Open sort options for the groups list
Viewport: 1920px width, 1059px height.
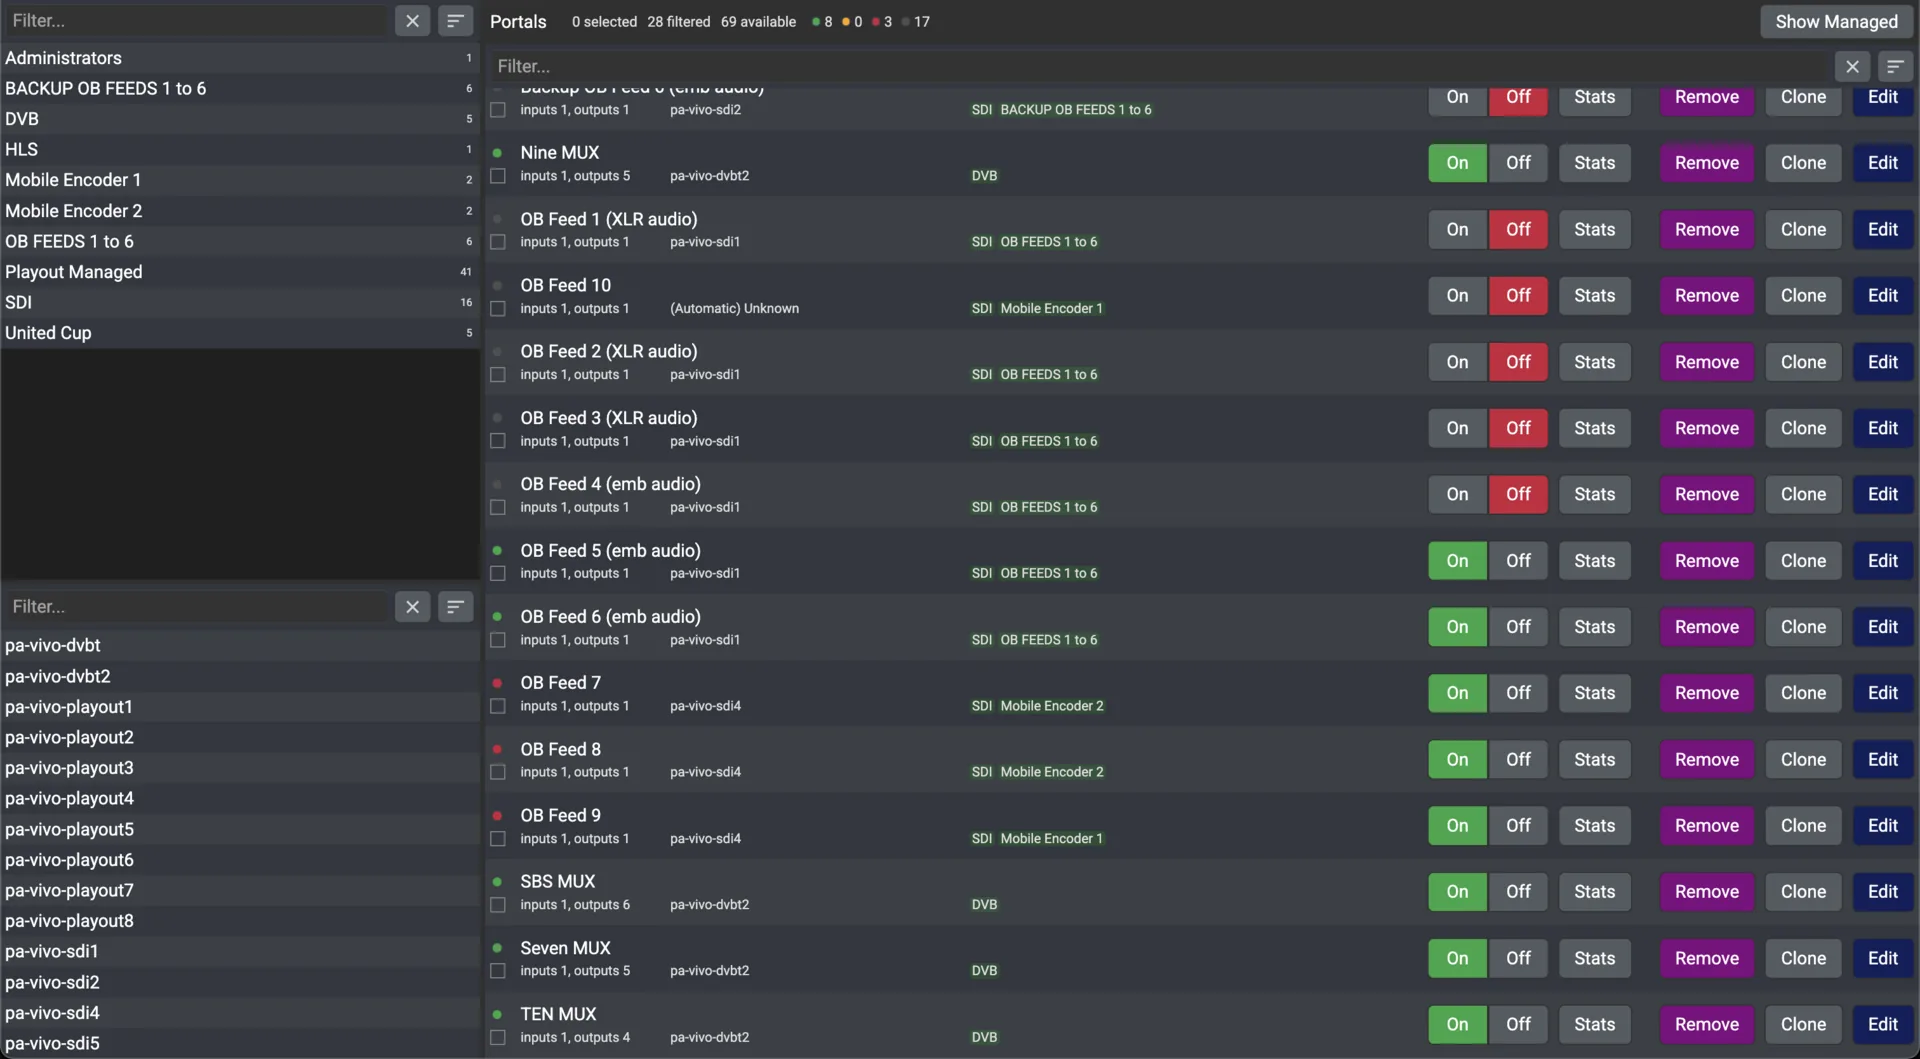point(455,21)
